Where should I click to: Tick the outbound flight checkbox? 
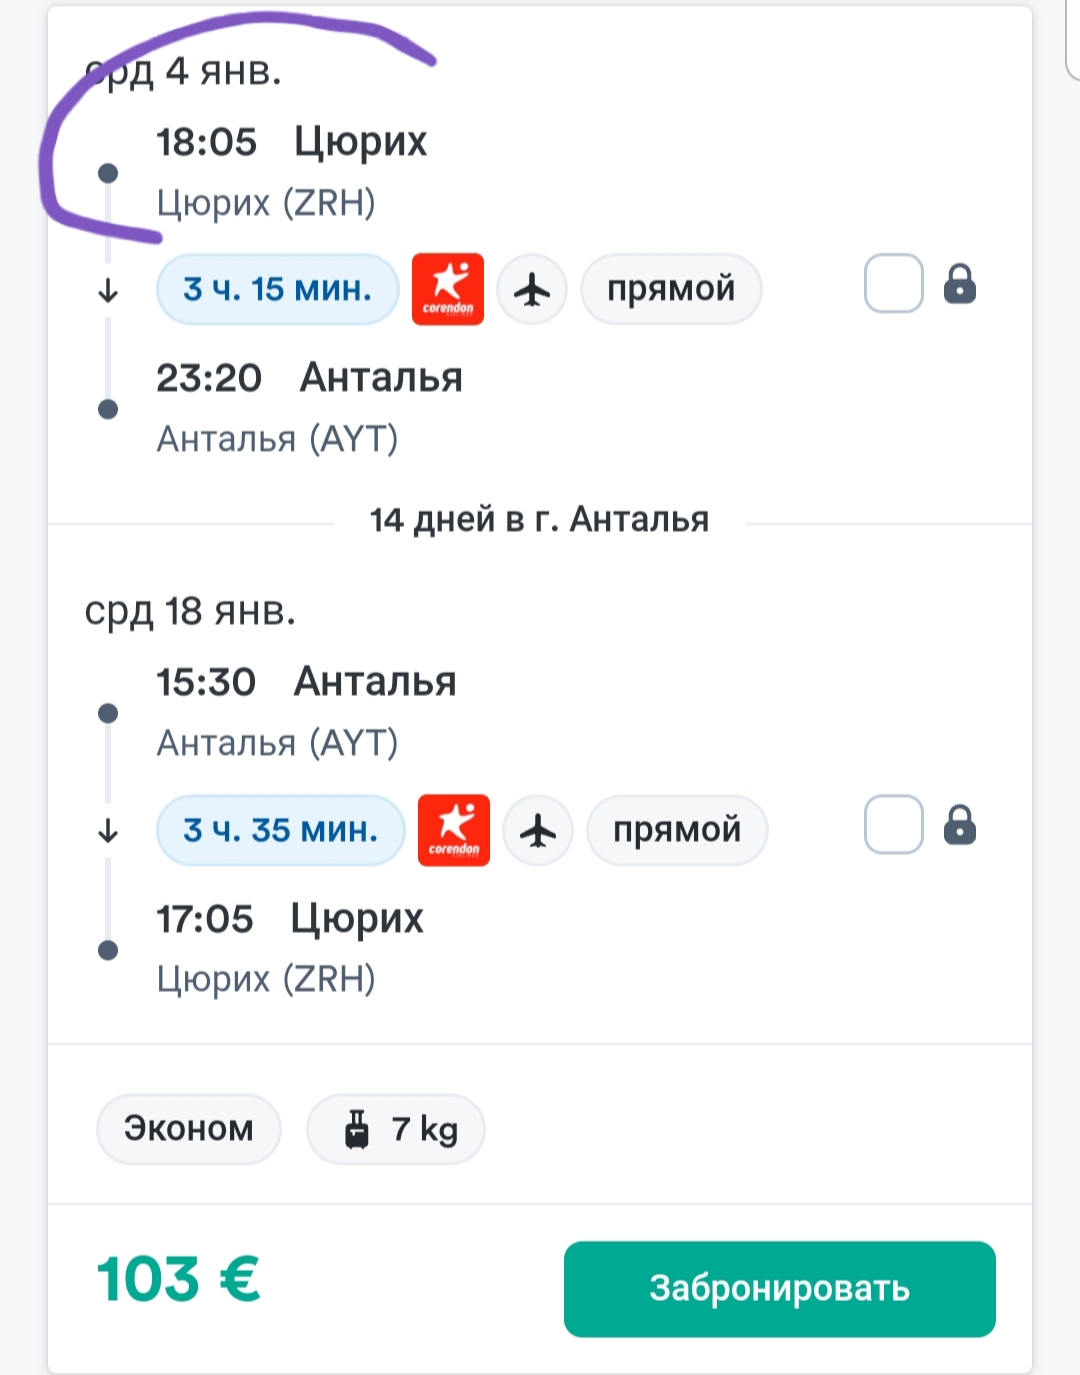click(x=893, y=284)
